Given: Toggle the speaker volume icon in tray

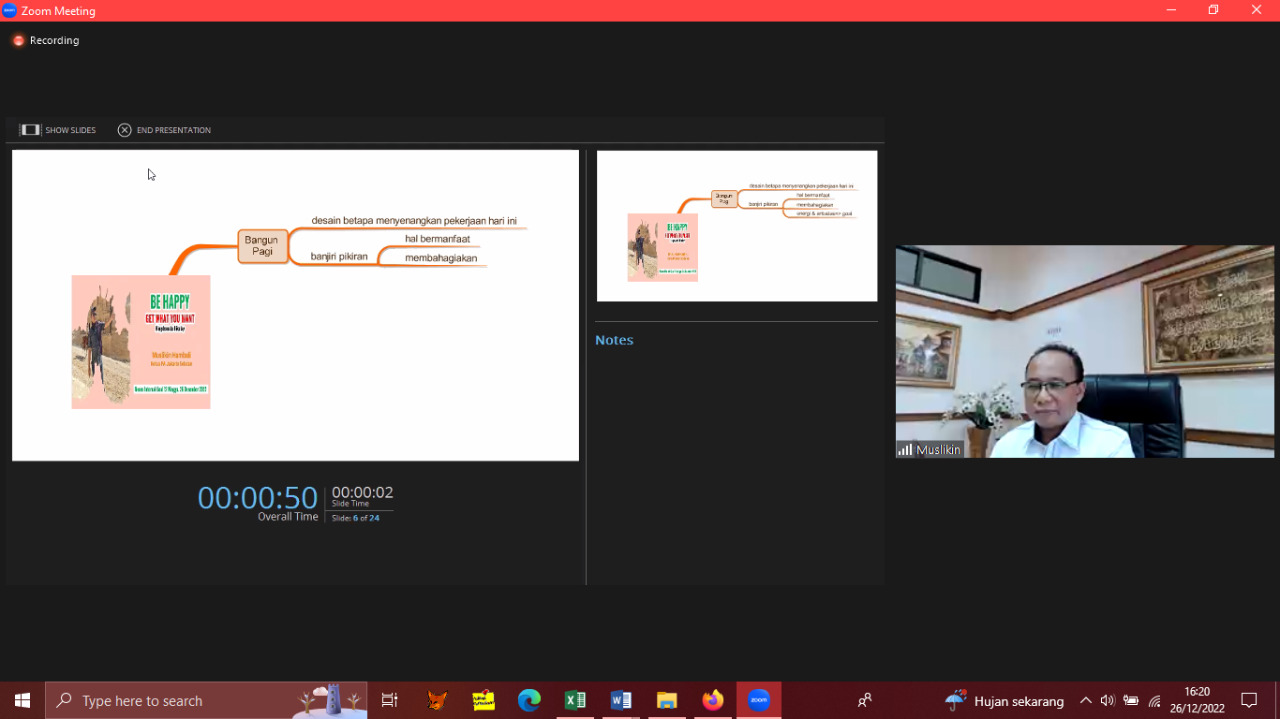Looking at the screenshot, I should pyautogui.click(x=1108, y=701).
